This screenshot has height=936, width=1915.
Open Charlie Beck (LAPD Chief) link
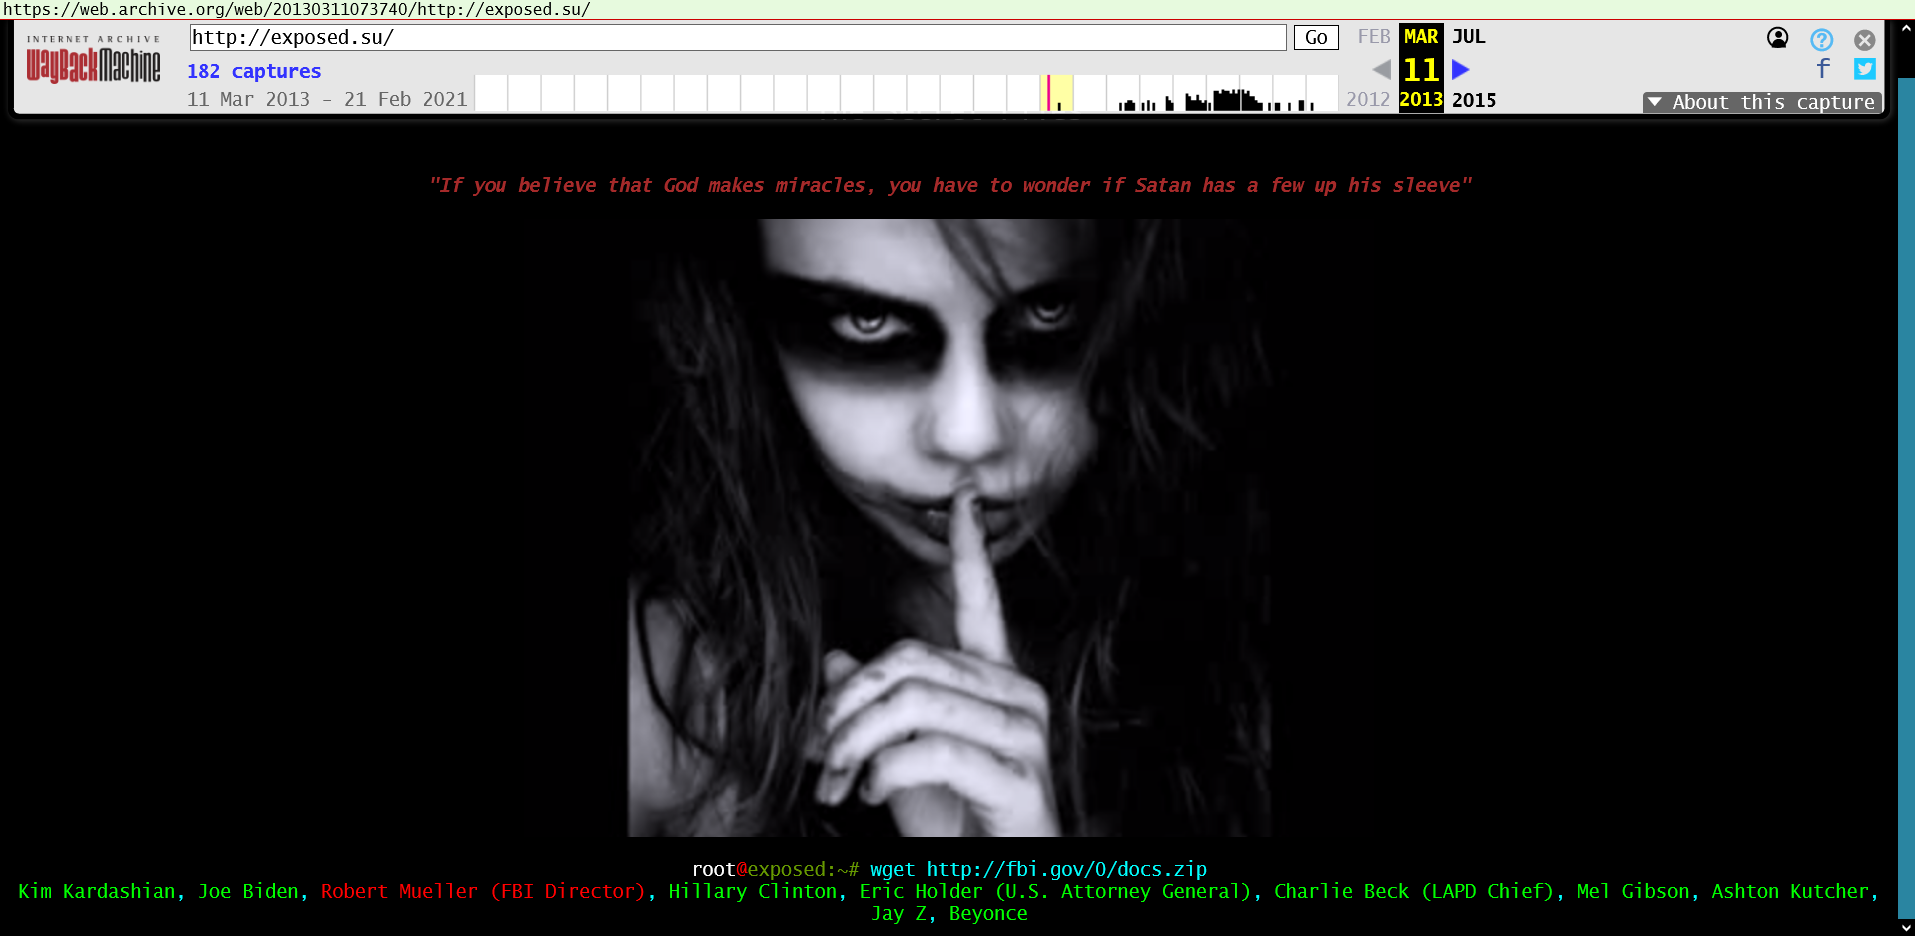(1414, 891)
